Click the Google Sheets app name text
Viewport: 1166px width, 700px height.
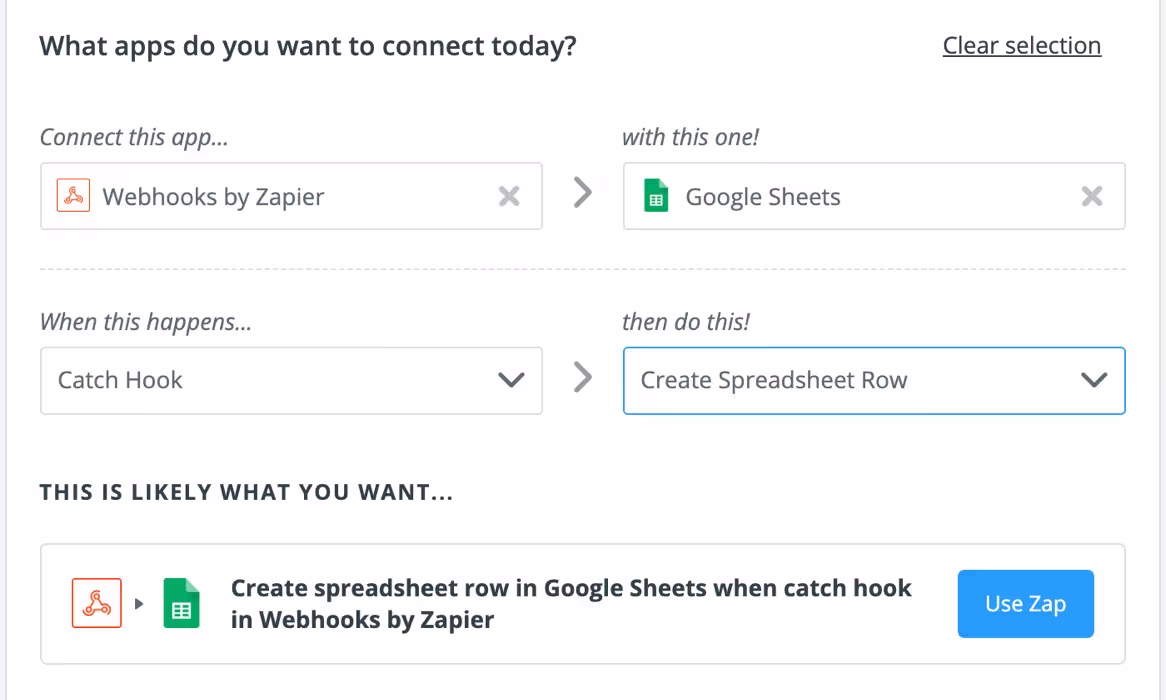coord(763,196)
